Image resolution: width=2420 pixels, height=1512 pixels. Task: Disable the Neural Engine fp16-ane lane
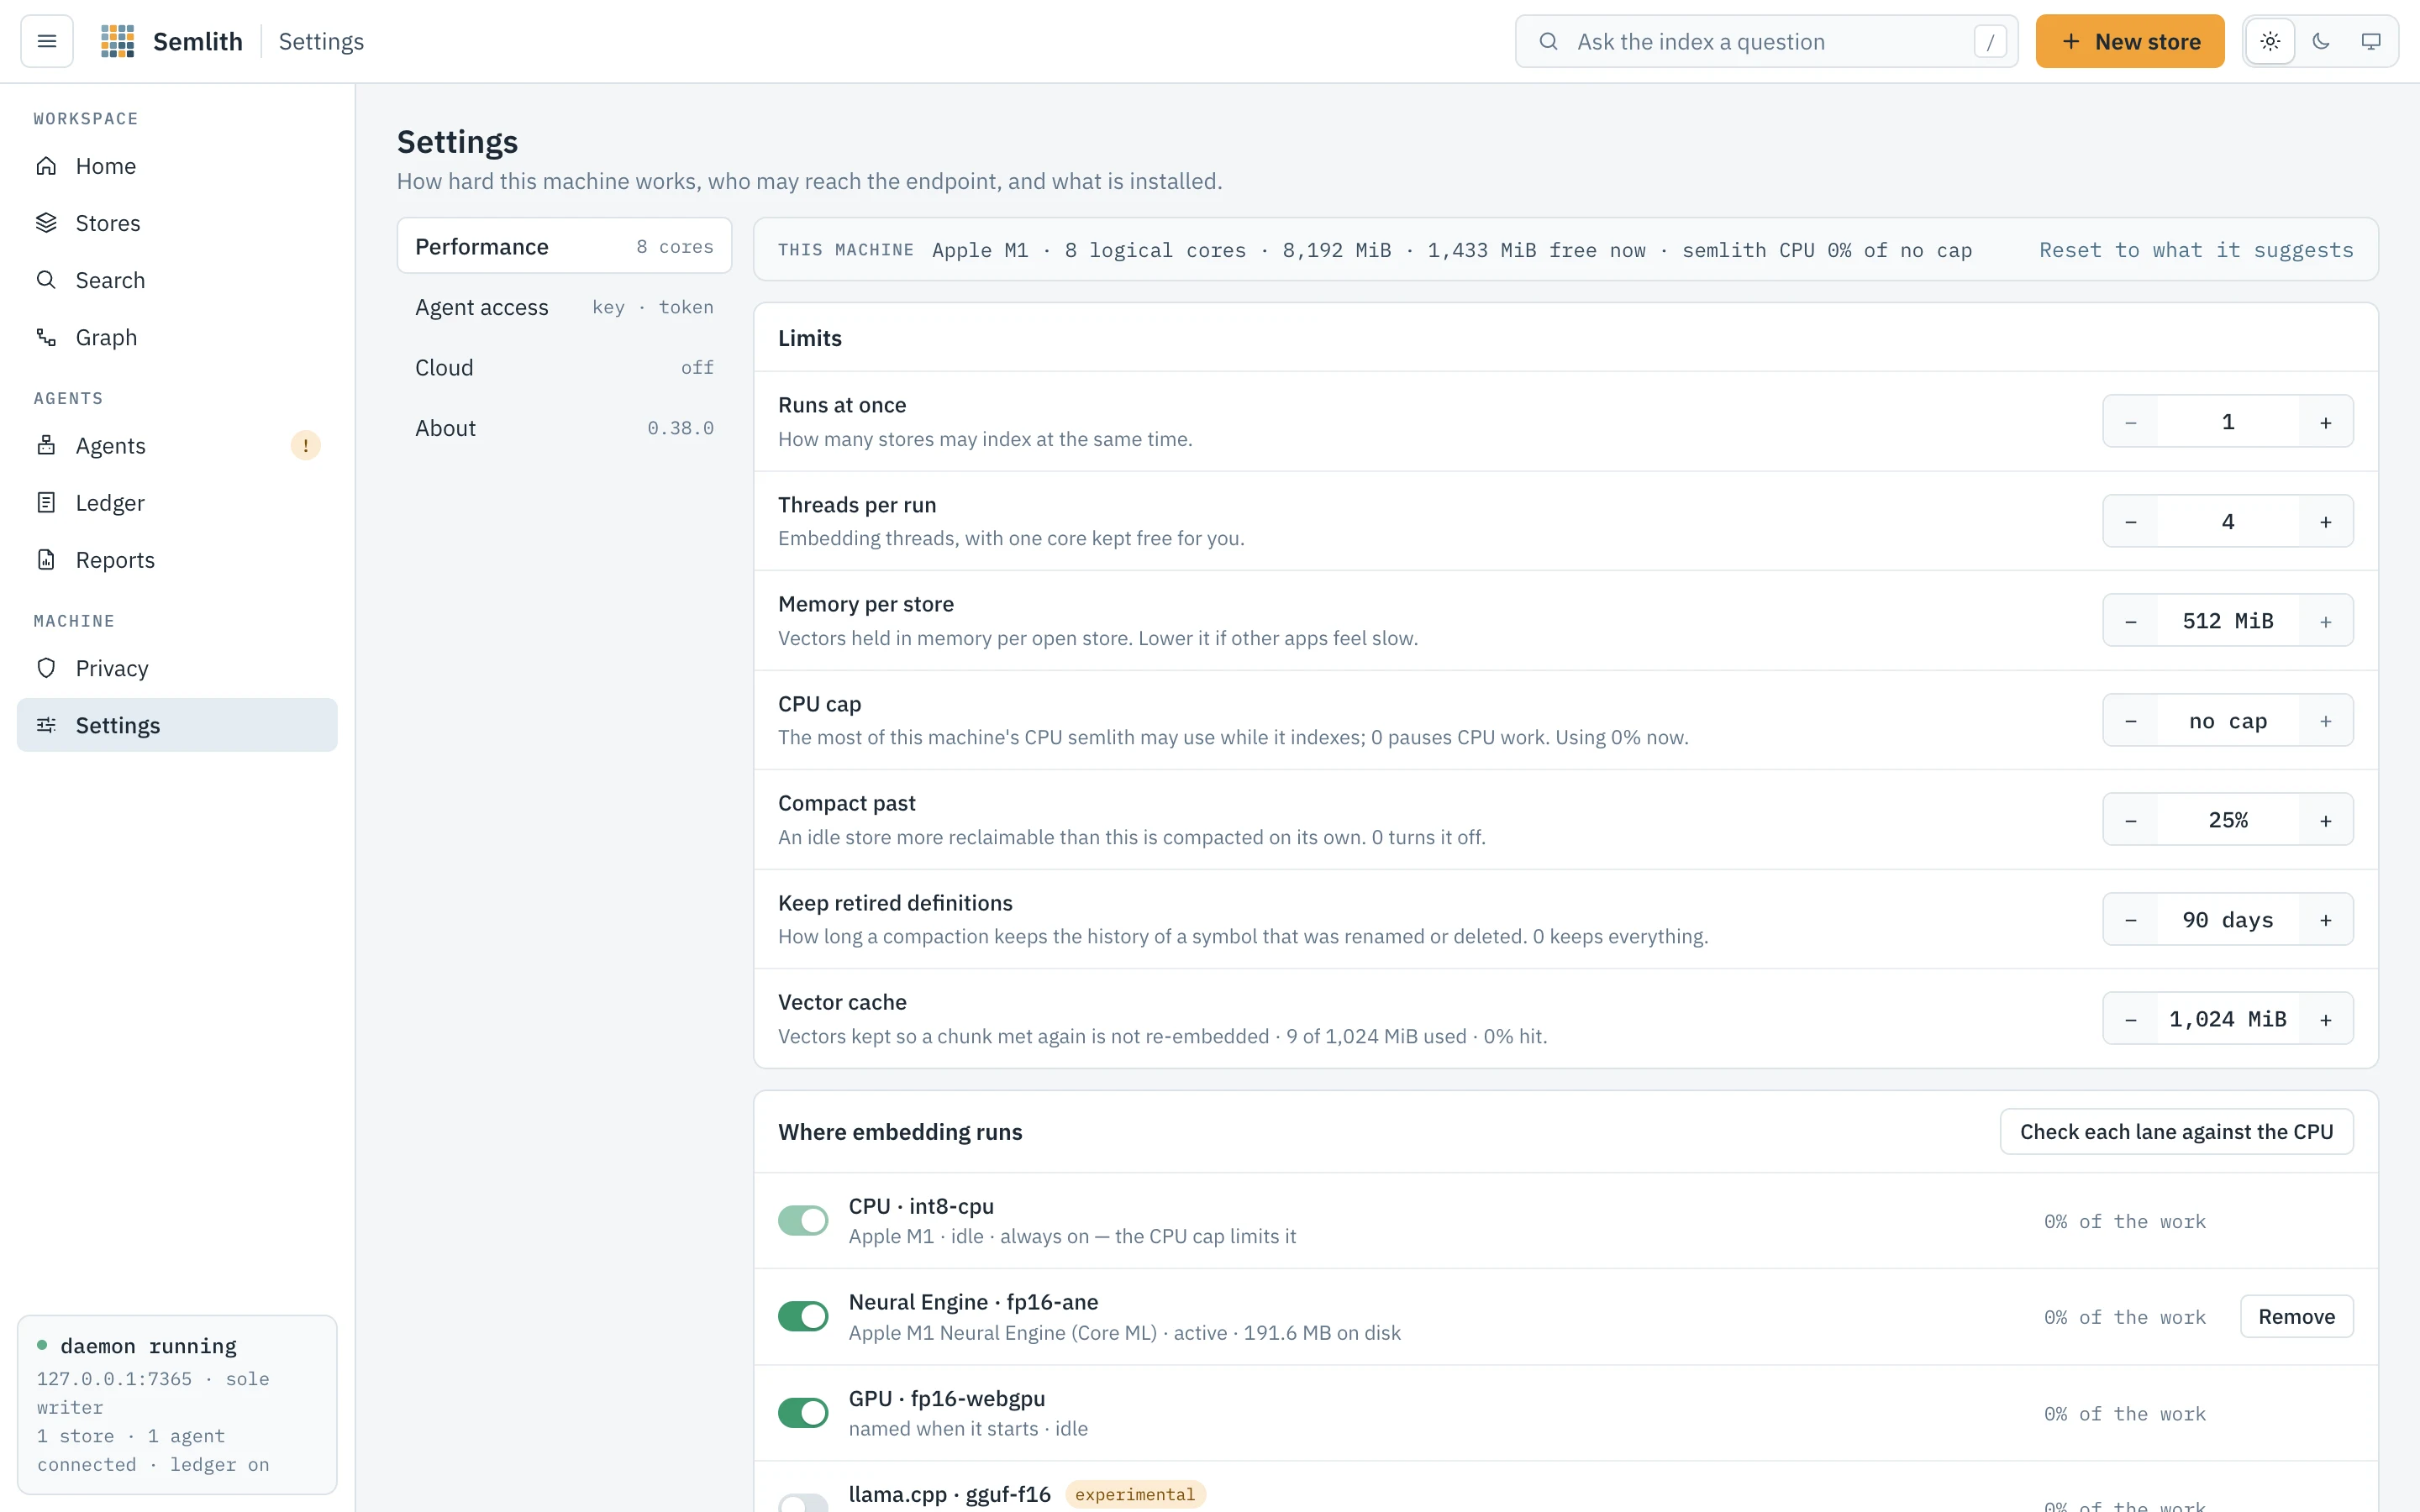coord(803,1316)
